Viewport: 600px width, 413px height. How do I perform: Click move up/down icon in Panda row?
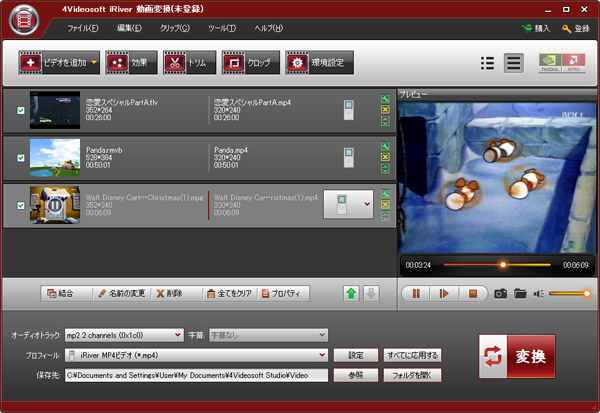click(385, 168)
